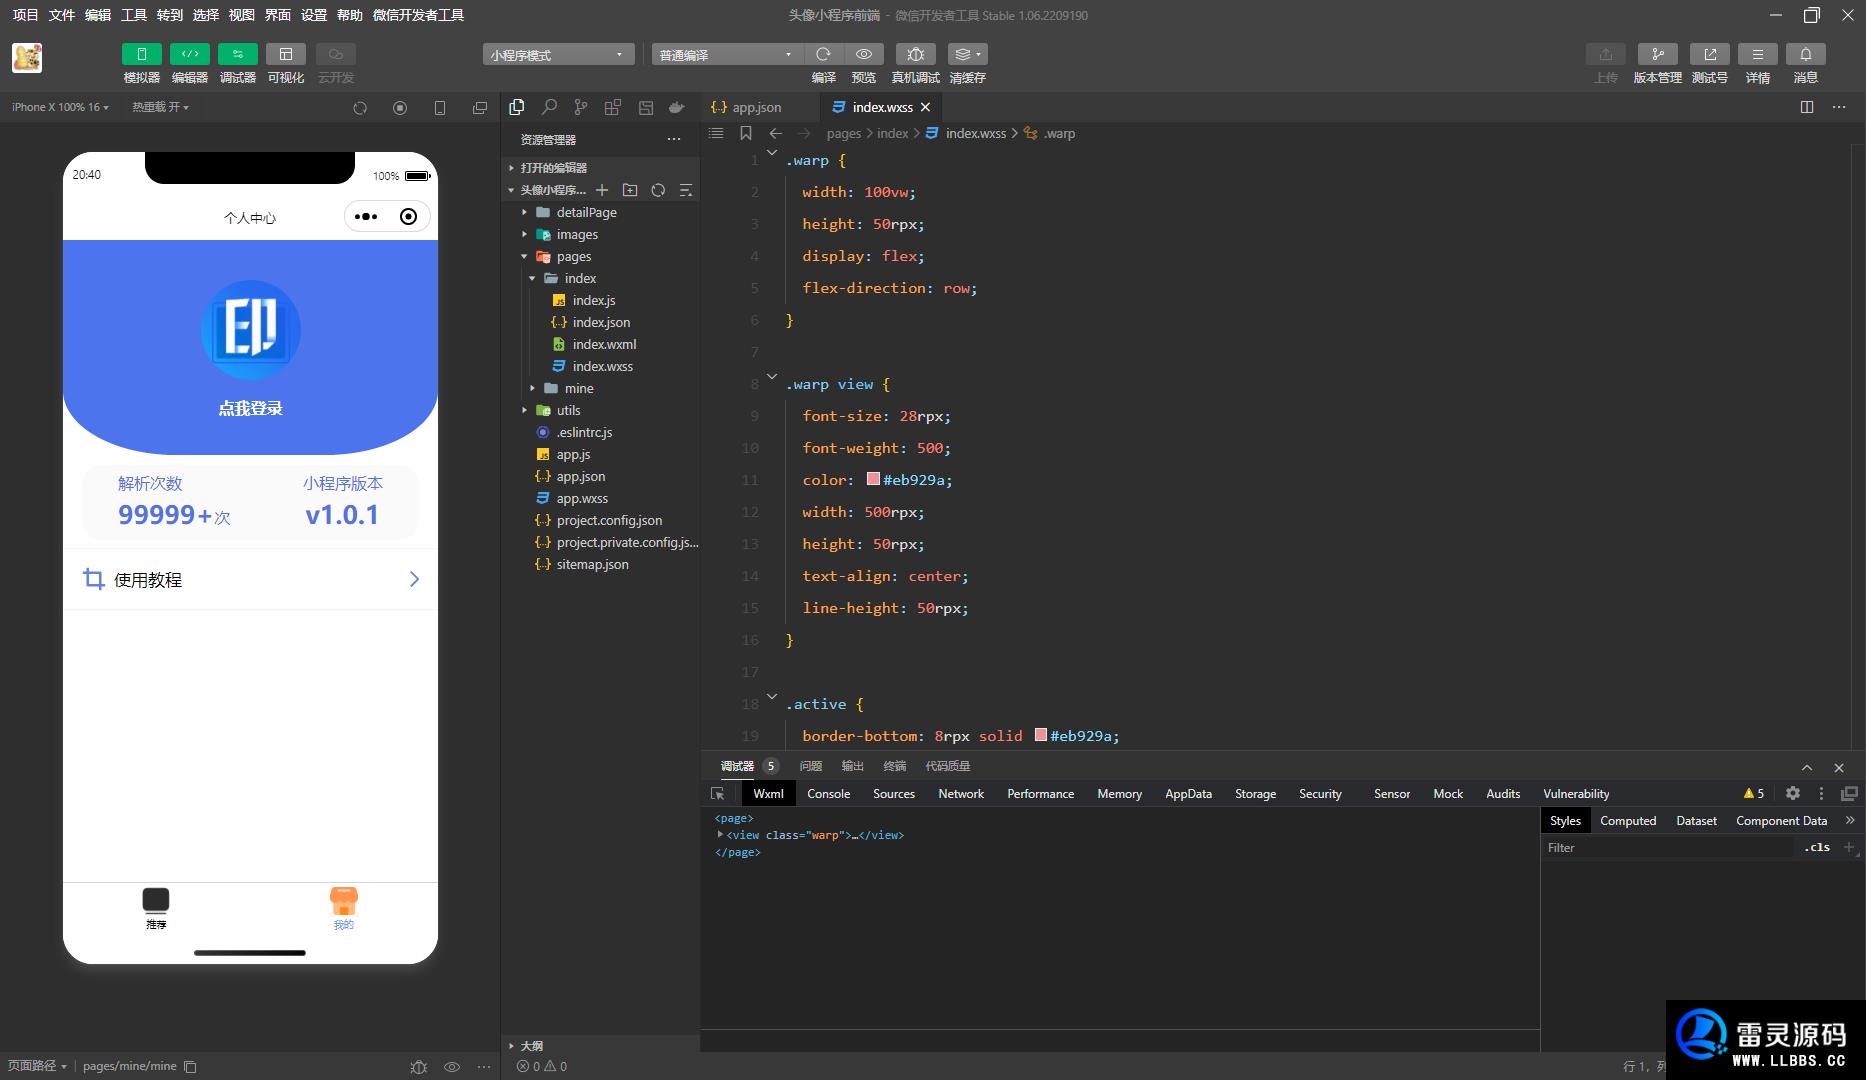Open the messages bell icon
Screen dimensions: 1866x1080
click(1805, 54)
